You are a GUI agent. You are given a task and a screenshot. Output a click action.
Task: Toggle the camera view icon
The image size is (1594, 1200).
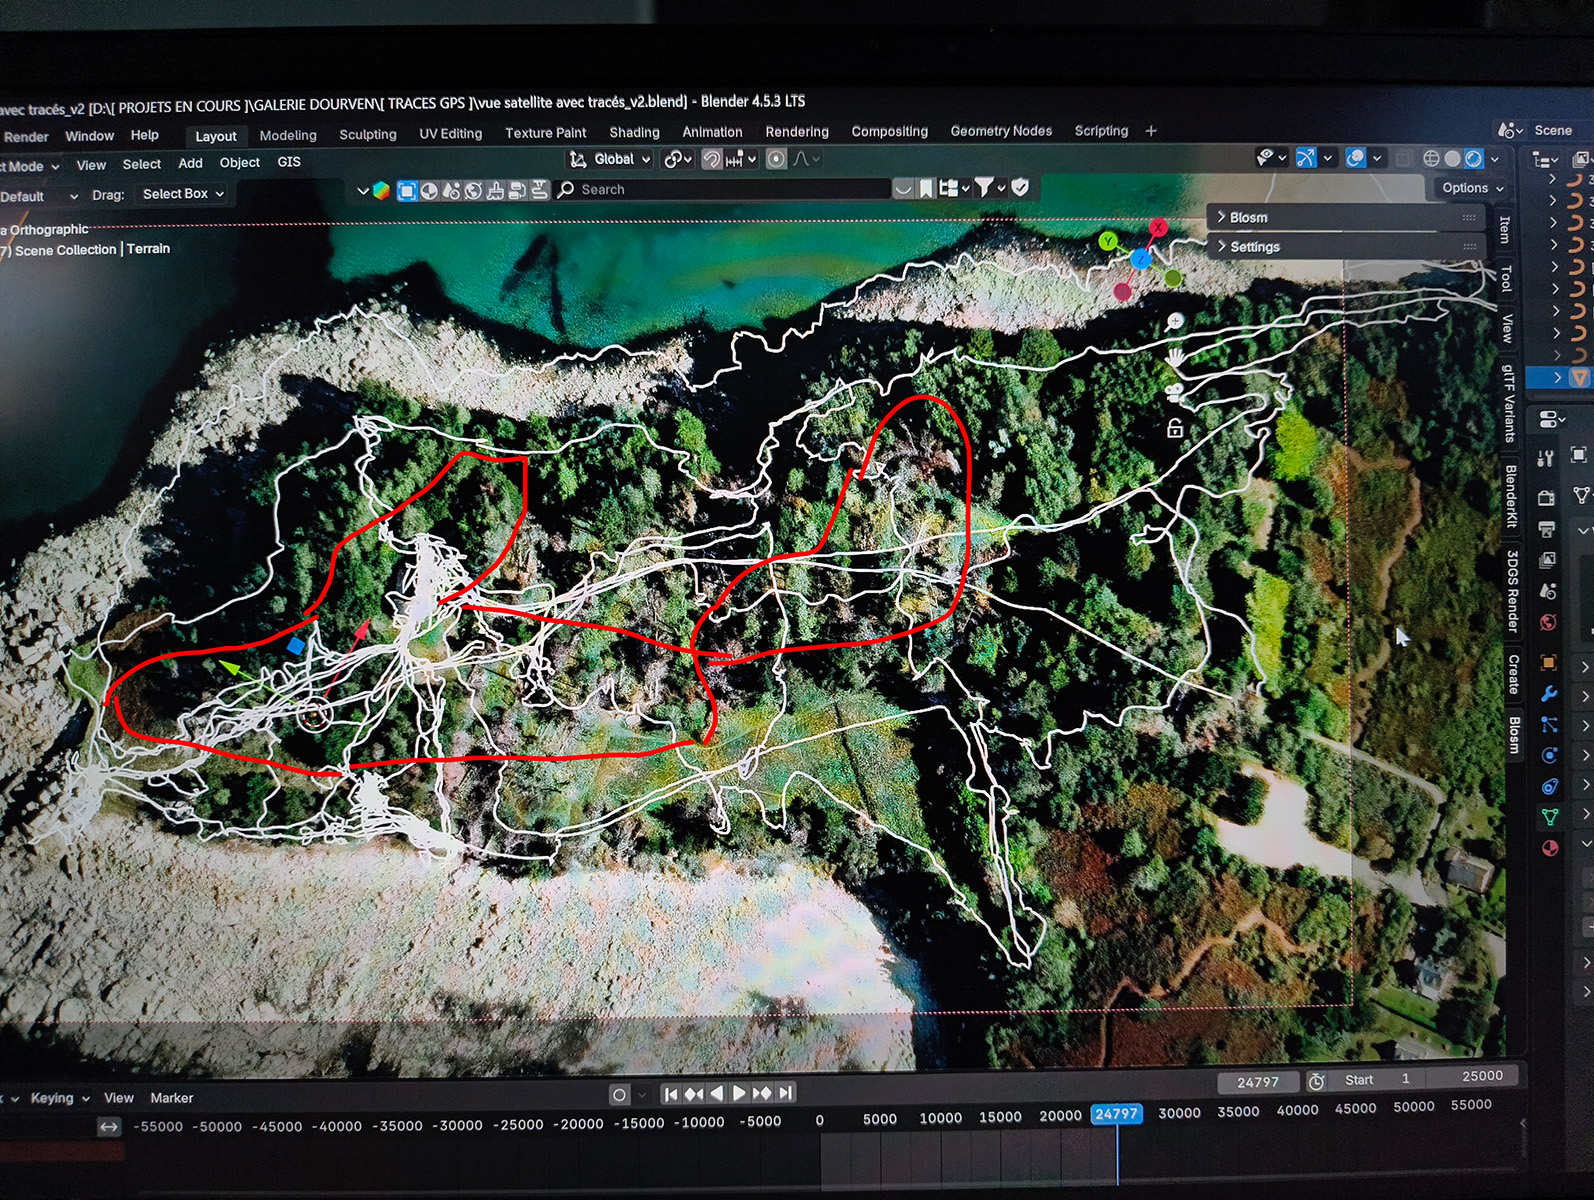click(x=1175, y=392)
